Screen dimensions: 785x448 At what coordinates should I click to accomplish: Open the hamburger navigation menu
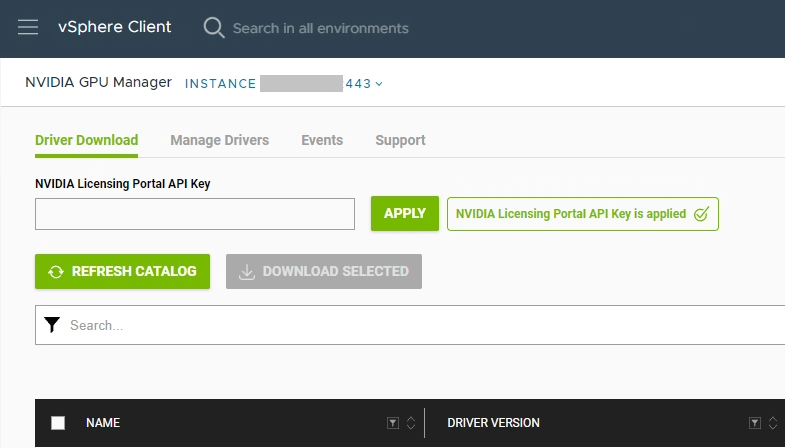28,27
